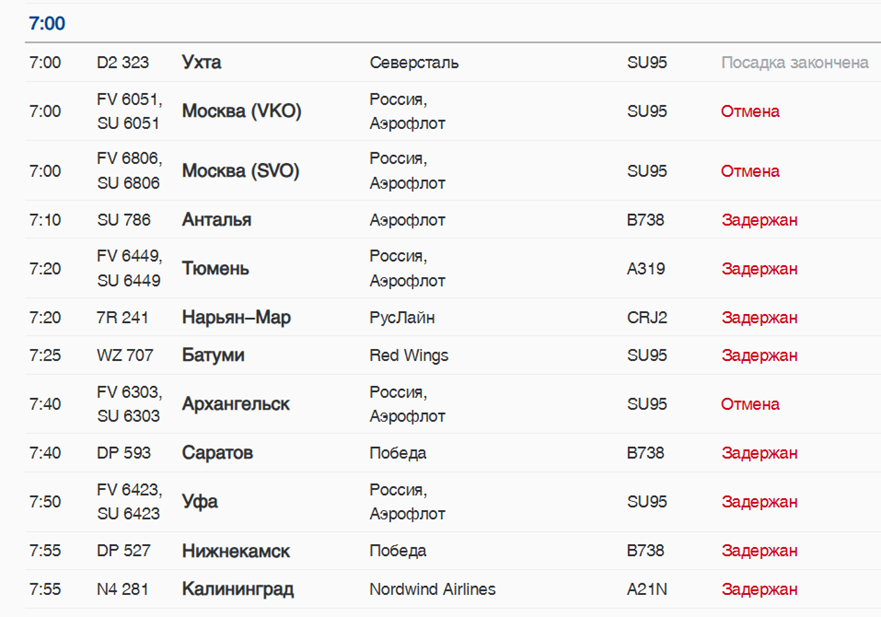This screenshot has height=617, width=881.
Task: Click the Red Wings airline name
Action: [408, 355]
